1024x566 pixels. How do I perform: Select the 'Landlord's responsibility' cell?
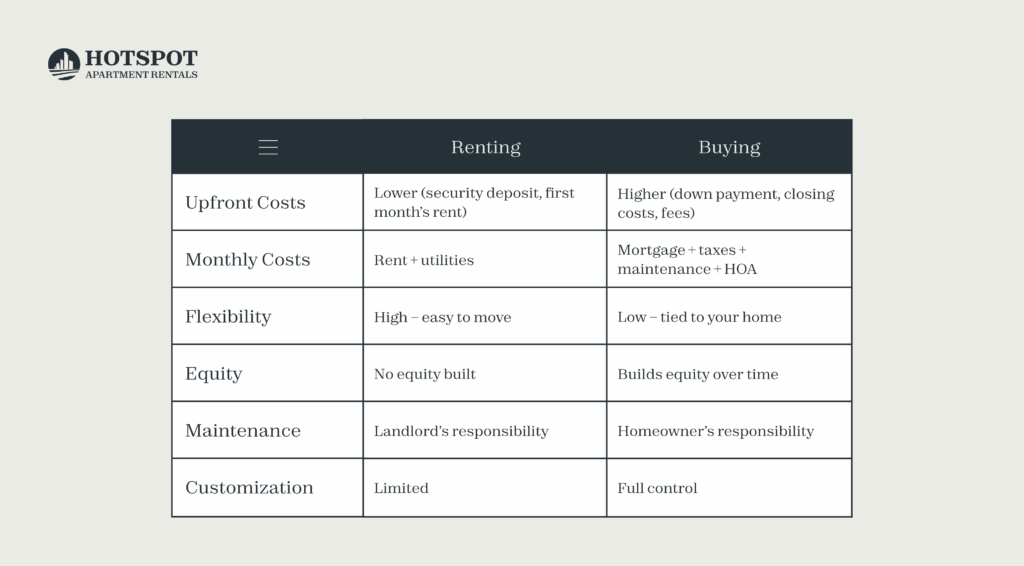[x=485, y=430]
